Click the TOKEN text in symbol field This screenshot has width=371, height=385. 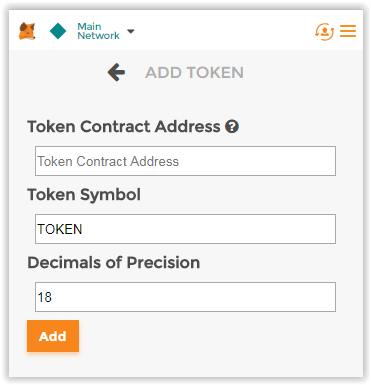60,229
